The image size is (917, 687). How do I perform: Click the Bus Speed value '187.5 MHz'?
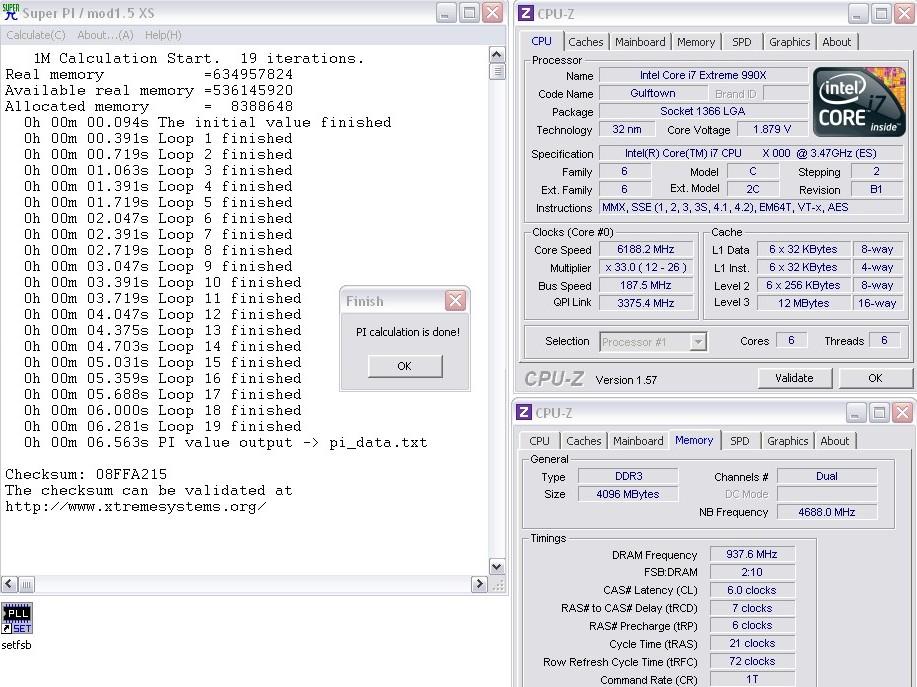(x=646, y=285)
